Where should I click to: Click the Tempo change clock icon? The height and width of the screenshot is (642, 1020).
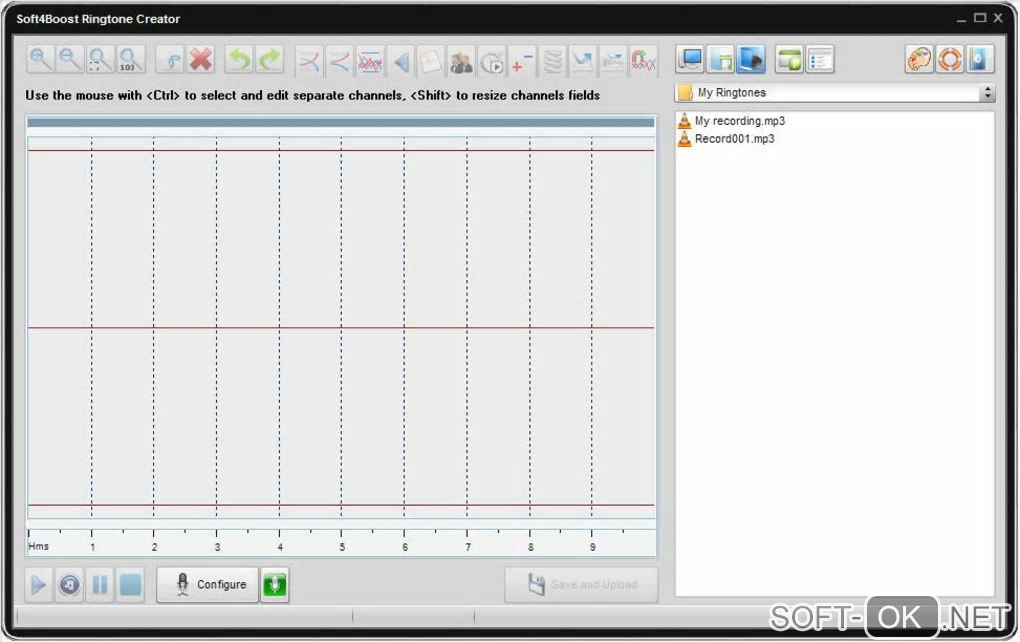[x=492, y=61]
